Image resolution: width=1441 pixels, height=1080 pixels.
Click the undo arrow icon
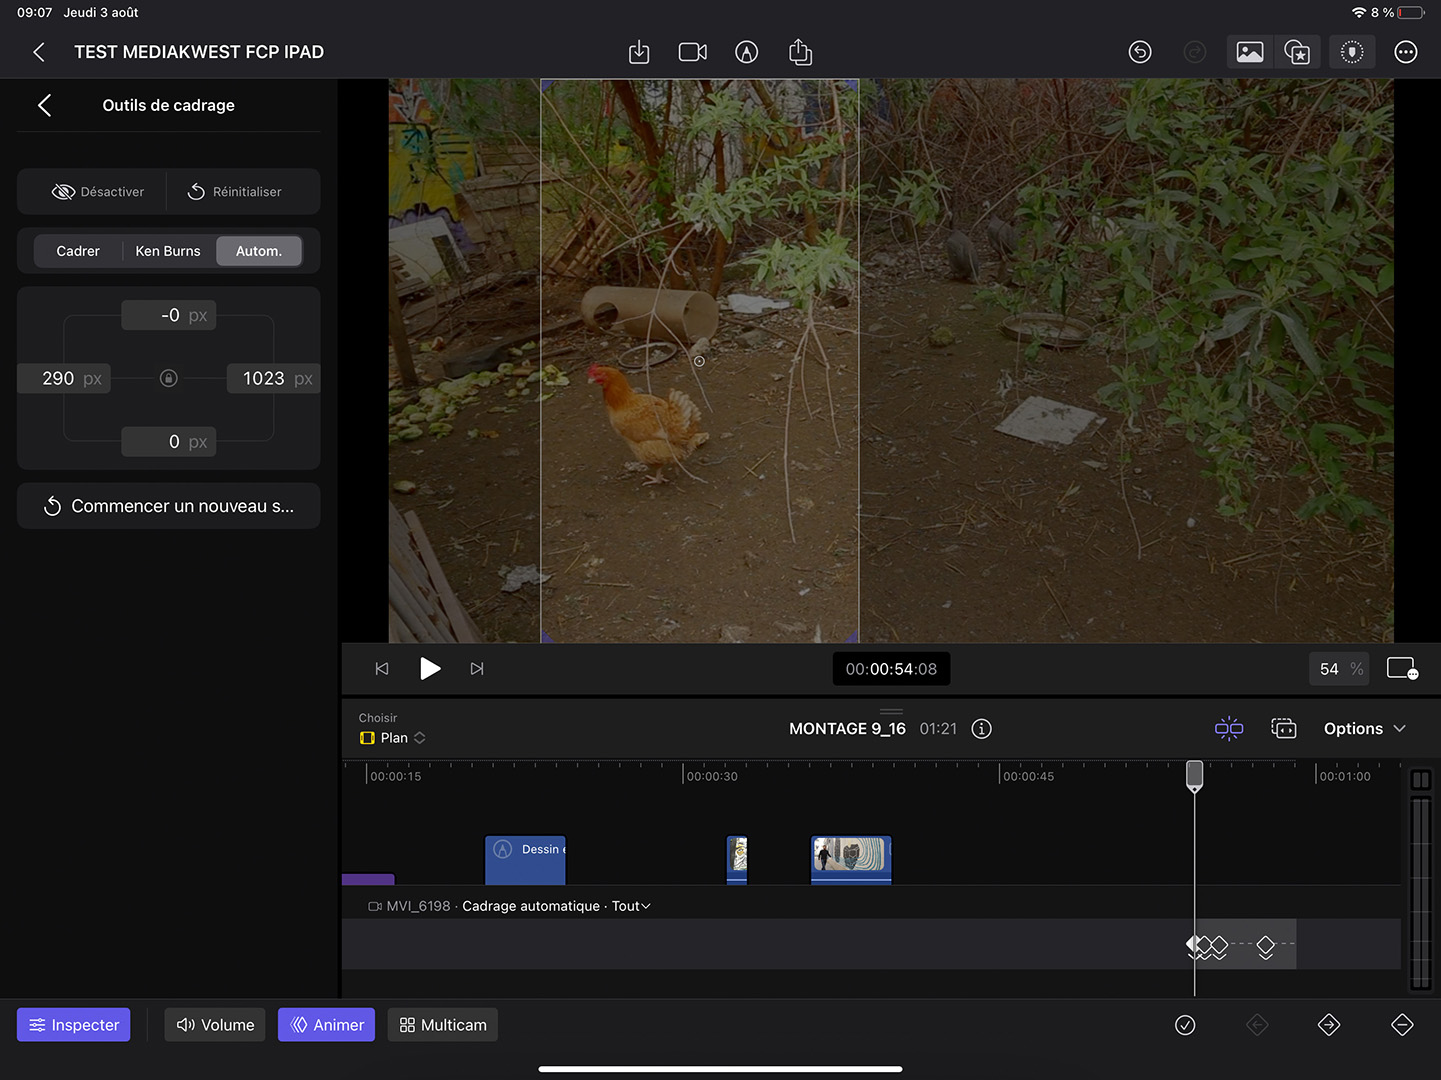[1140, 52]
